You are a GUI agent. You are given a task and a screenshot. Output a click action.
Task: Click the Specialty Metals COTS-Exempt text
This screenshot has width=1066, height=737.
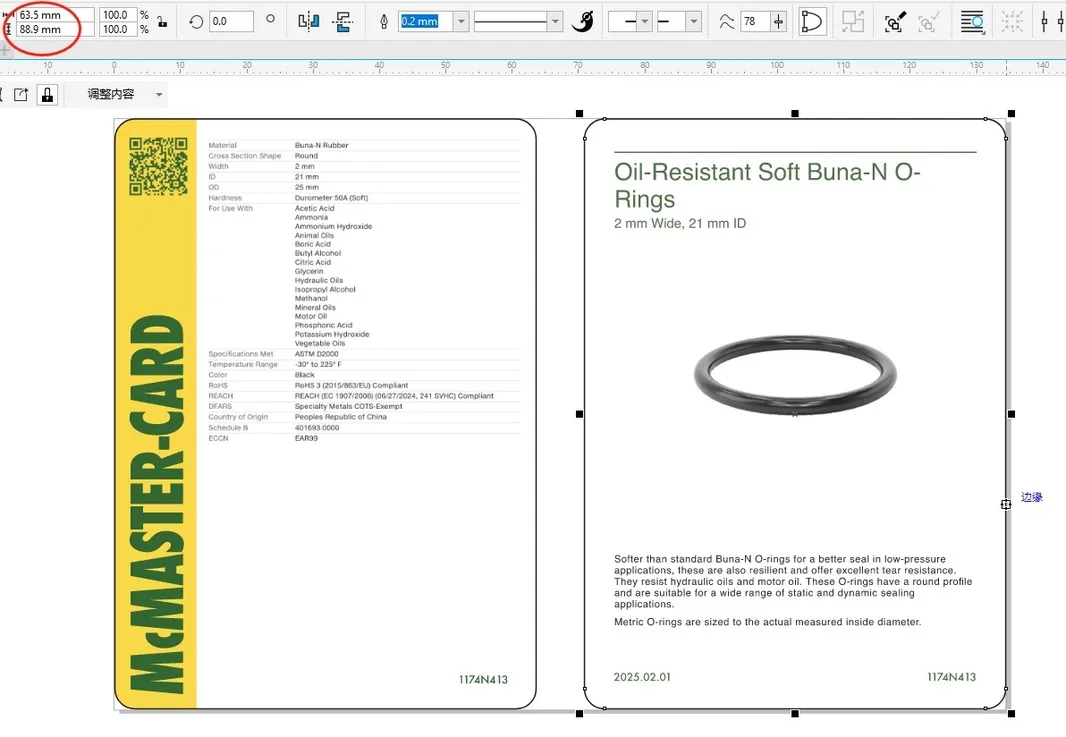(348, 406)
